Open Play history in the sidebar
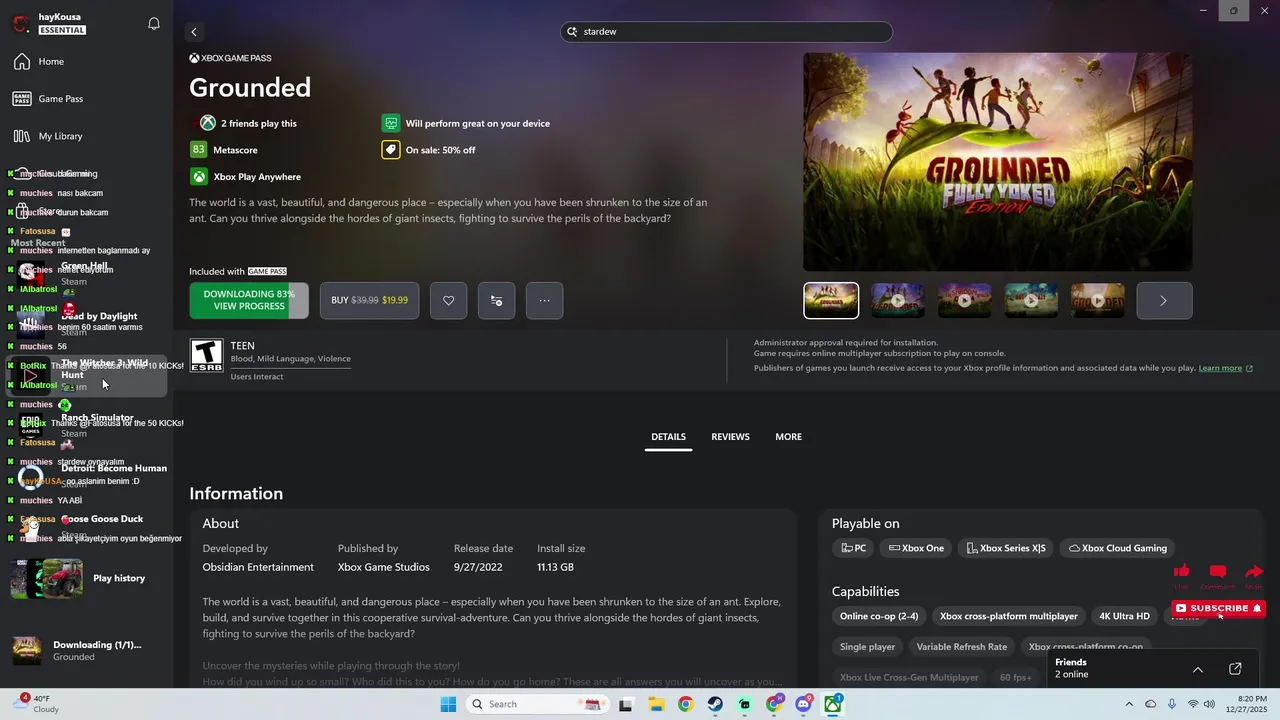 pos(86,578)
